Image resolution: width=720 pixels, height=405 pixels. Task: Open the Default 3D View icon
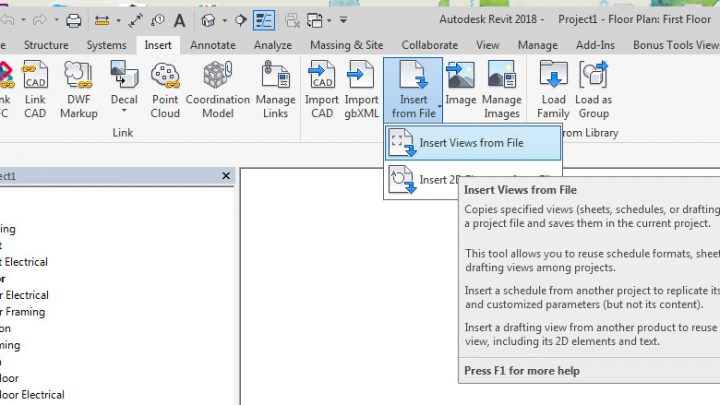coord(208,21)
